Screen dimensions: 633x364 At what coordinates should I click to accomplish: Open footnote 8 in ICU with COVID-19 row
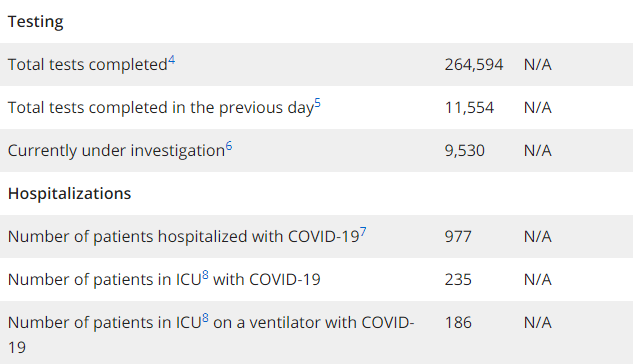pos(205,275)
